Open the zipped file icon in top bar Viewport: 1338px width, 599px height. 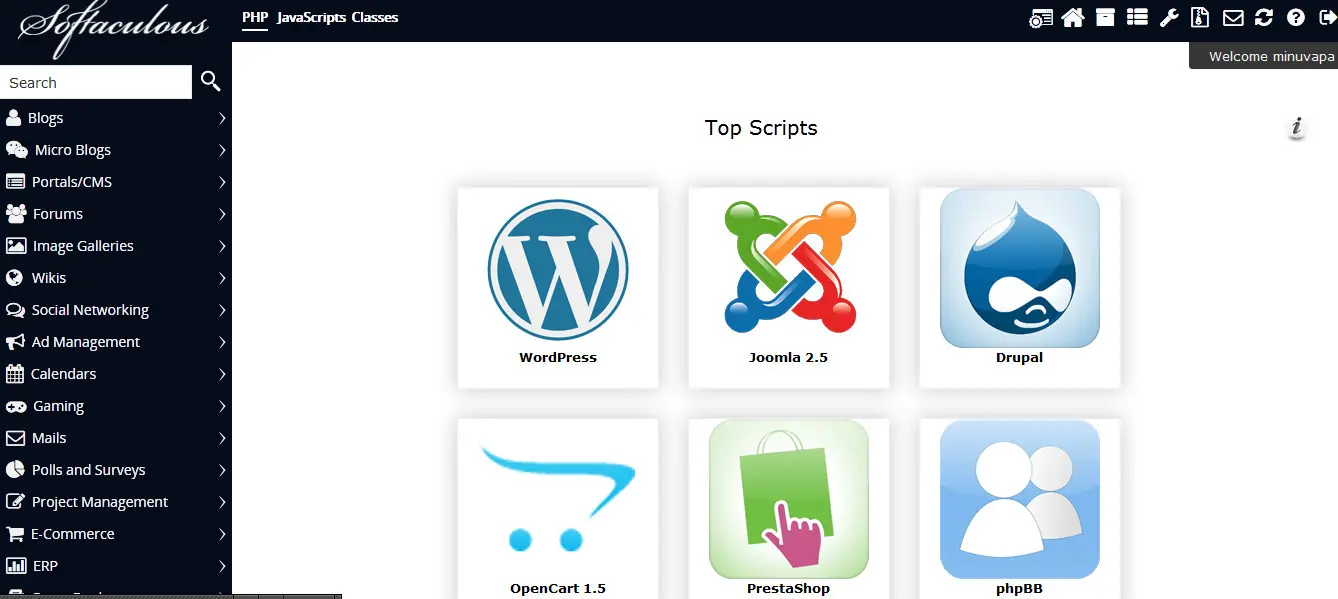(x=1201, y=17)
